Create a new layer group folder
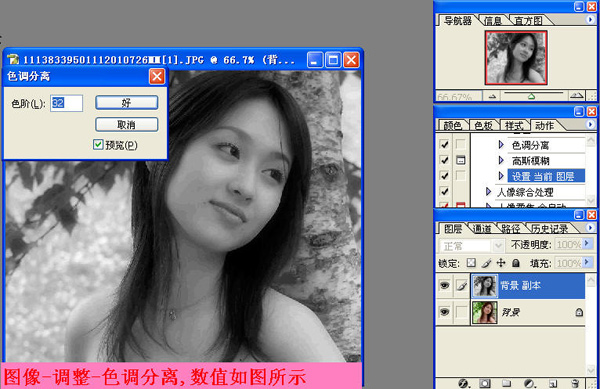The height and width of the screenshot is (389, 600). coord(507,383)
